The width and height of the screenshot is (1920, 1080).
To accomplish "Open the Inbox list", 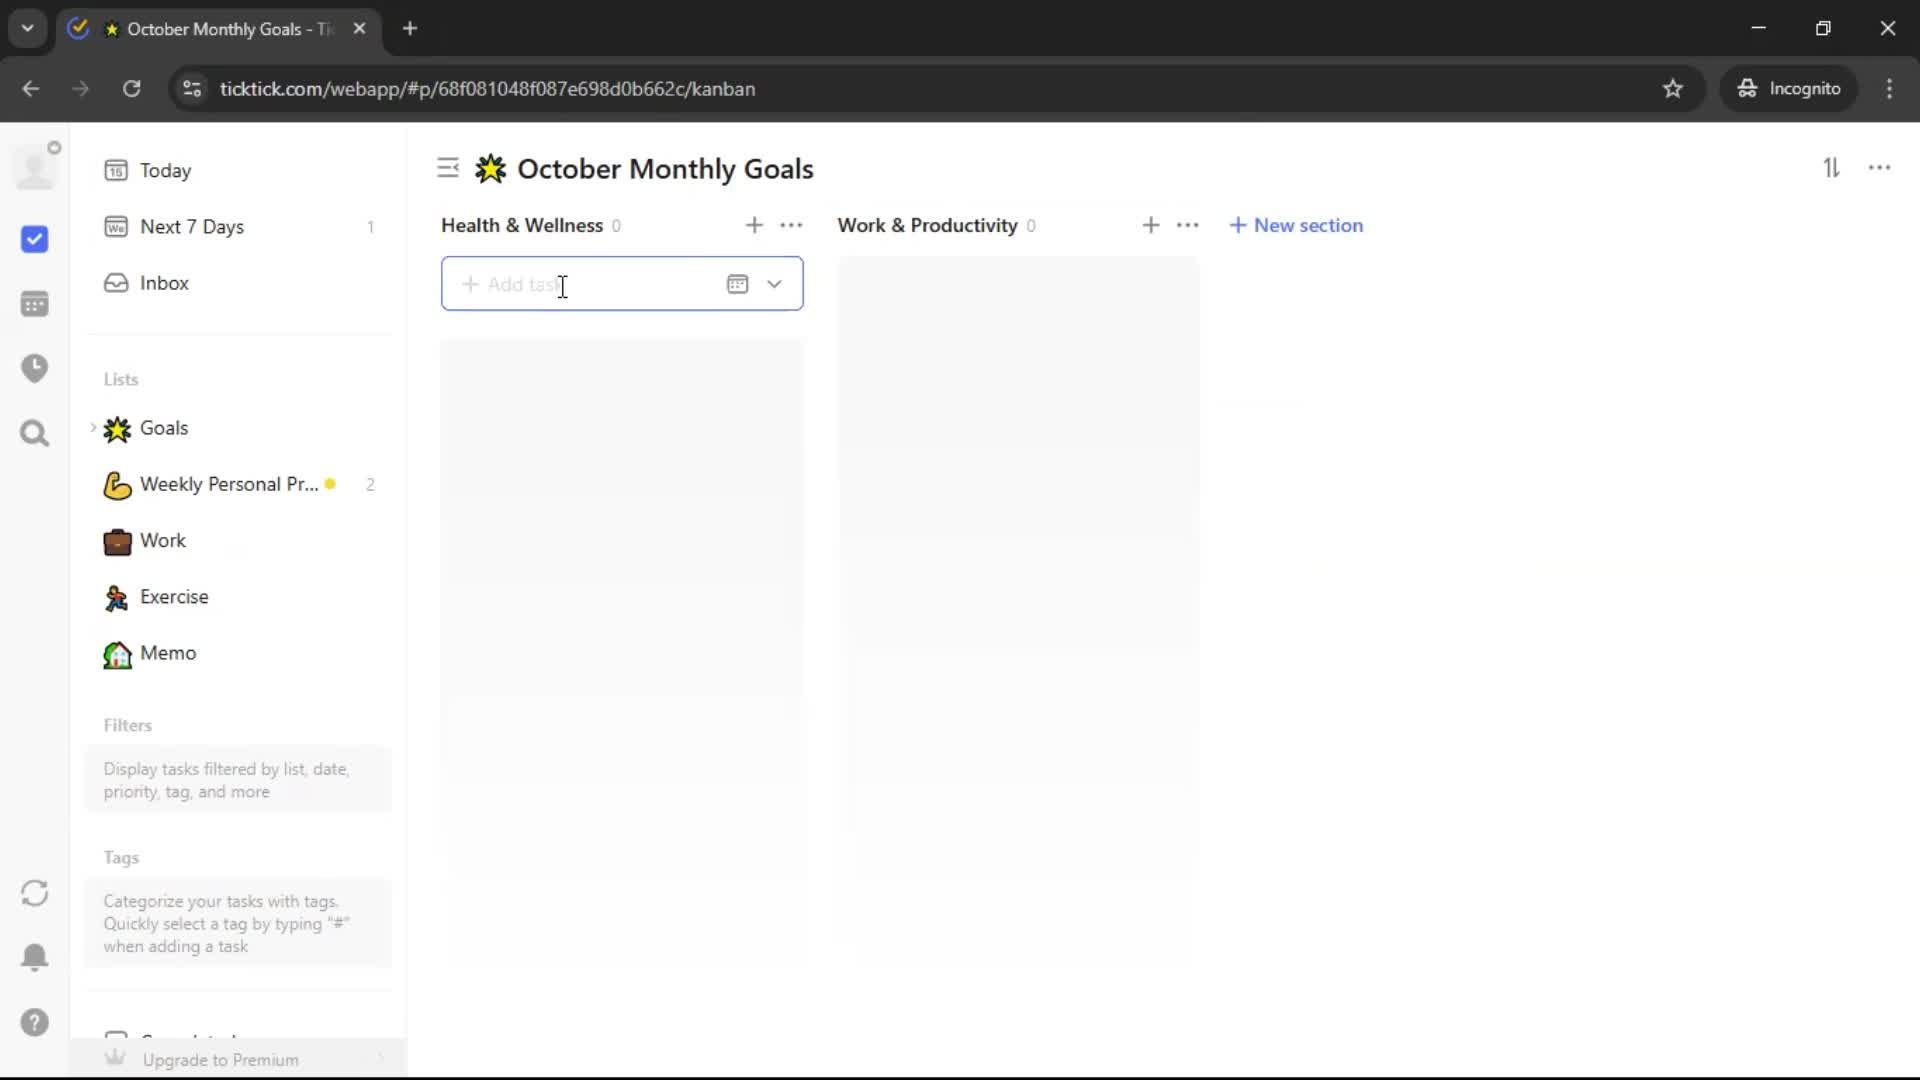I will pyautogui.click(x=164, y=283).
